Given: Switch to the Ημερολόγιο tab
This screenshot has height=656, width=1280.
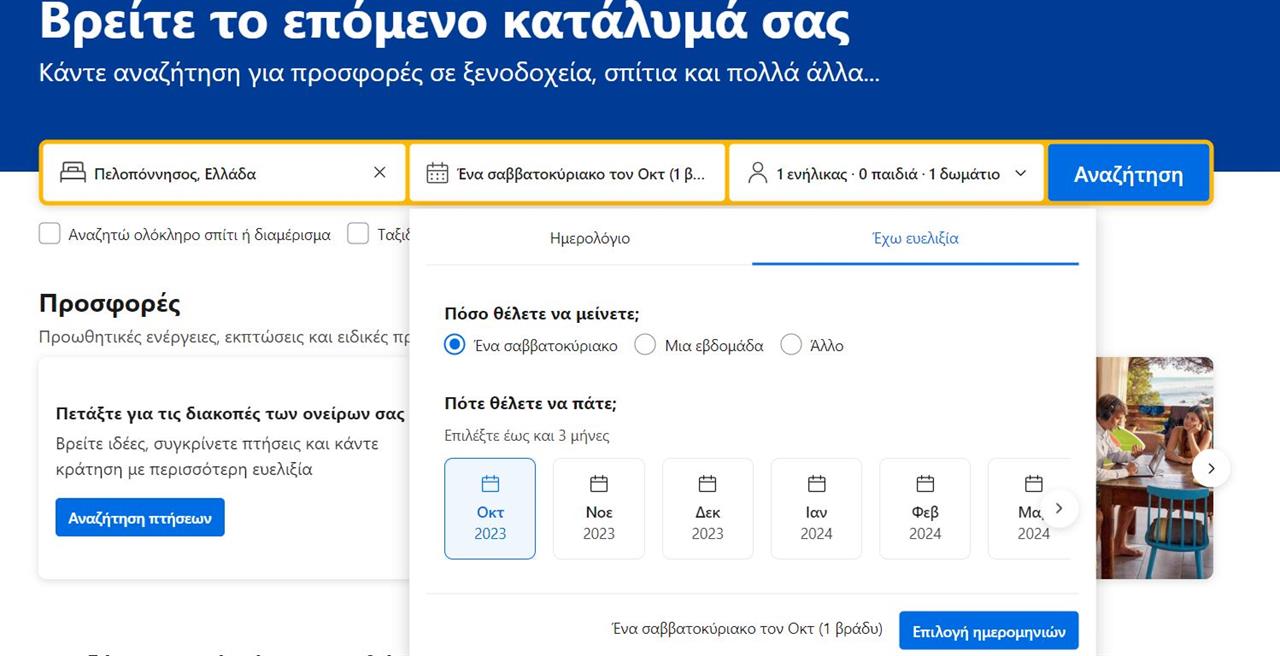Looking at the screenshot, I should pos(590,239).
